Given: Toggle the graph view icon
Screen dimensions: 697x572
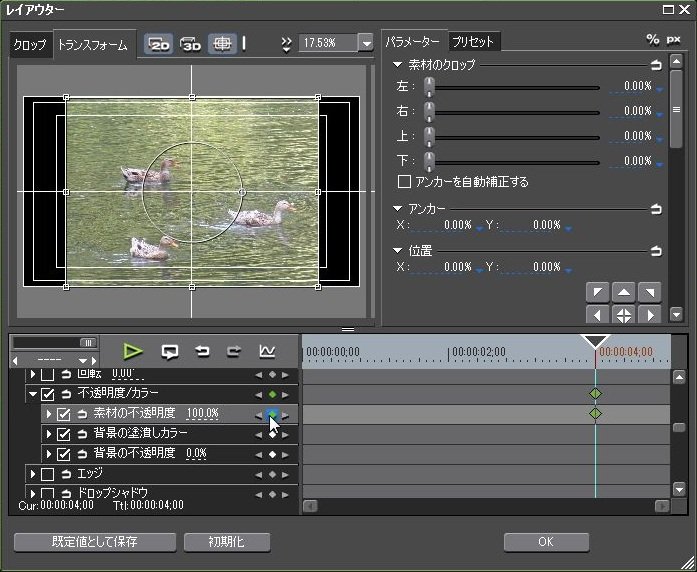Looking at the screenshot, I should (267, 351).
